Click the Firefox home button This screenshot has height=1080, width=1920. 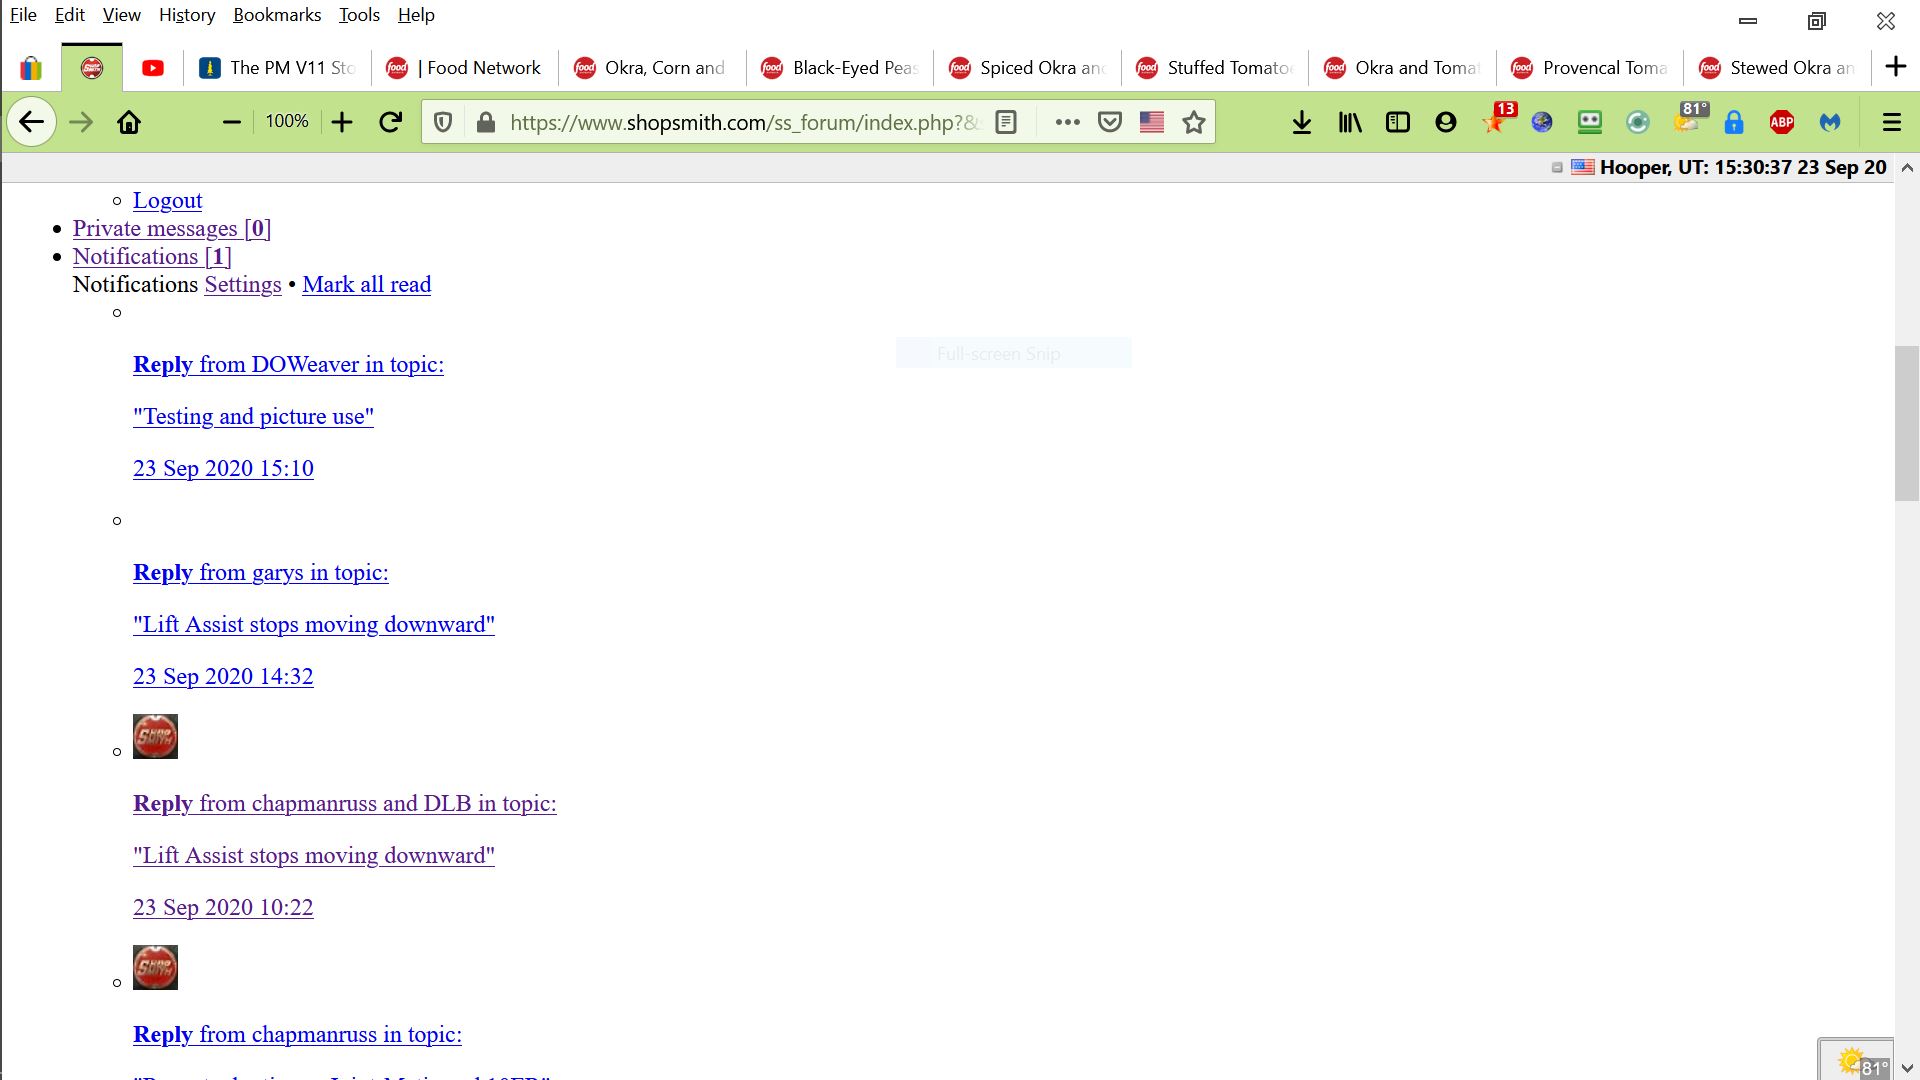tap(129, 122)
